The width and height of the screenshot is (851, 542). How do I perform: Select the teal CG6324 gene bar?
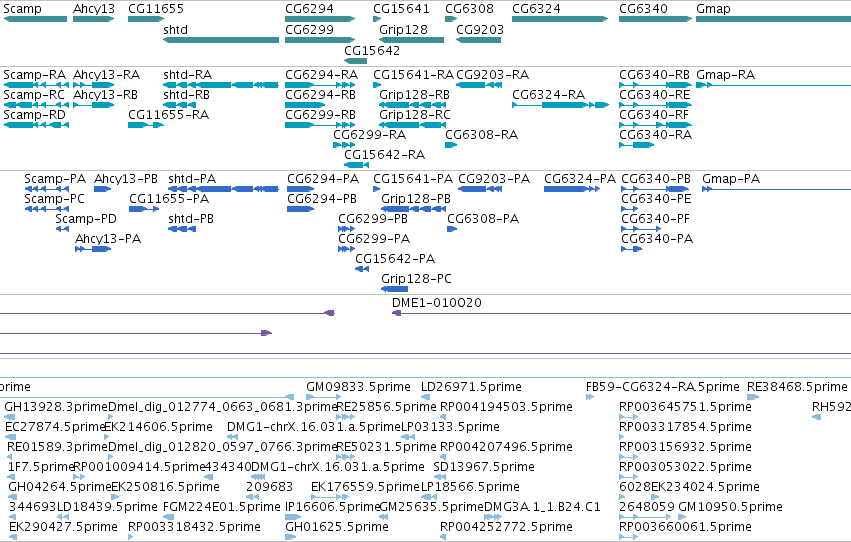pyautogui.click(x=560, y=19)
